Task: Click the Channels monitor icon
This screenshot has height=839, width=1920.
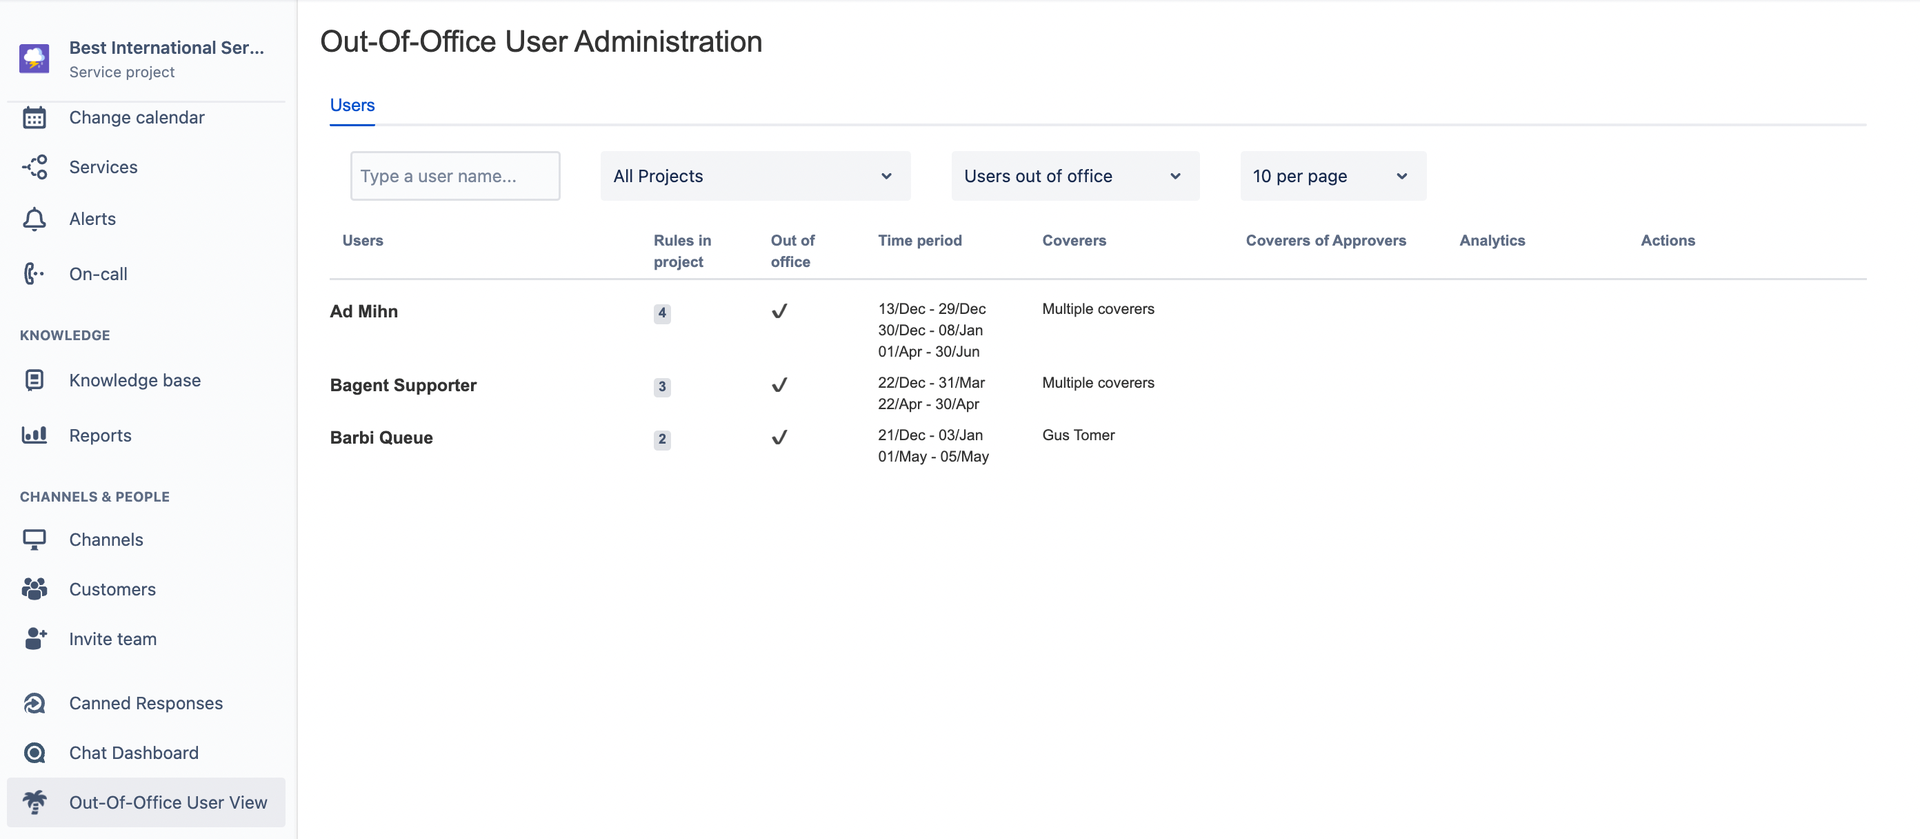Action: (34, 540)
